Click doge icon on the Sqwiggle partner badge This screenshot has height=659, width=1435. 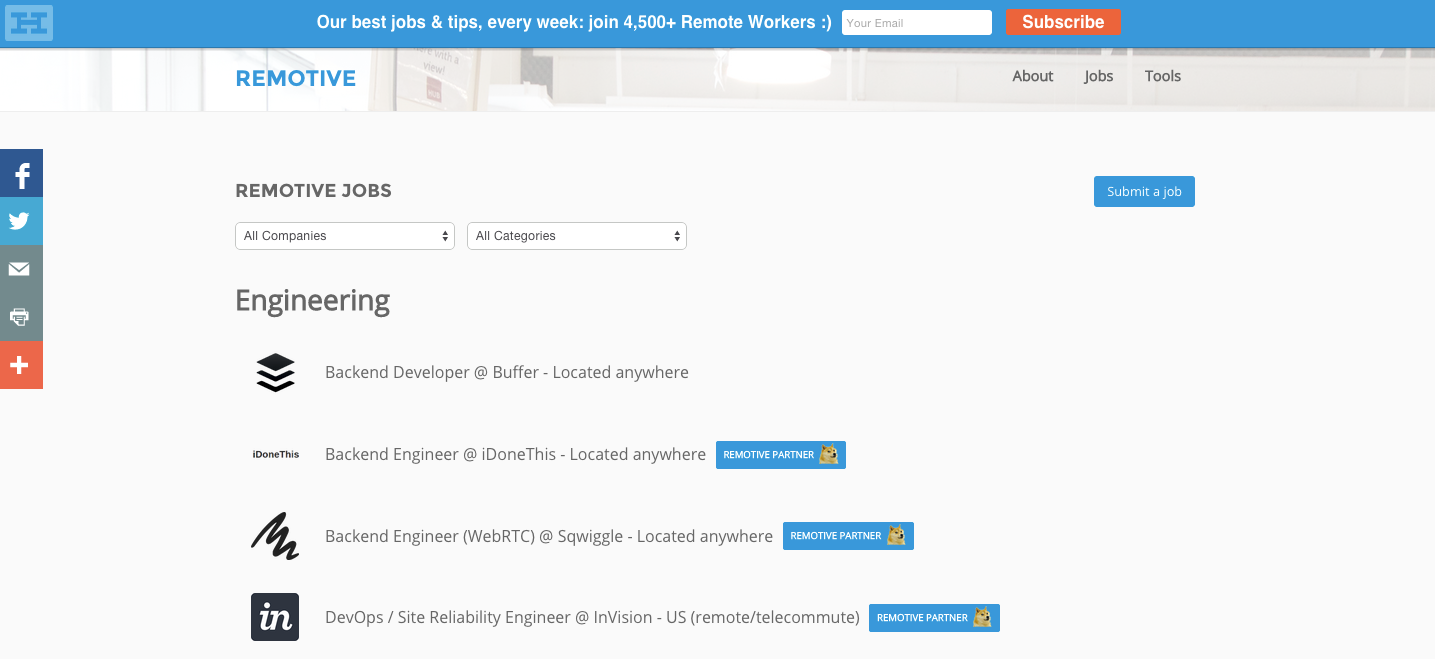click(x=896, y=536)
